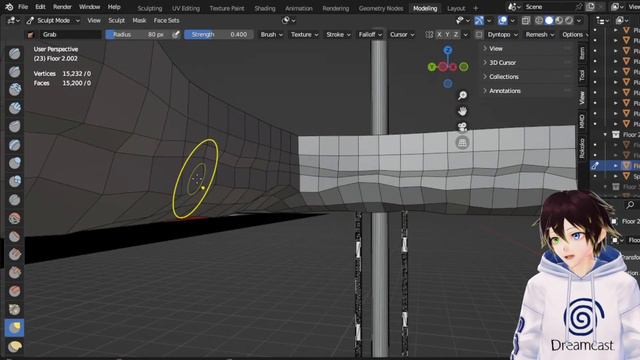
Task: Toggle X-ray mode
Action: point(526,20)
